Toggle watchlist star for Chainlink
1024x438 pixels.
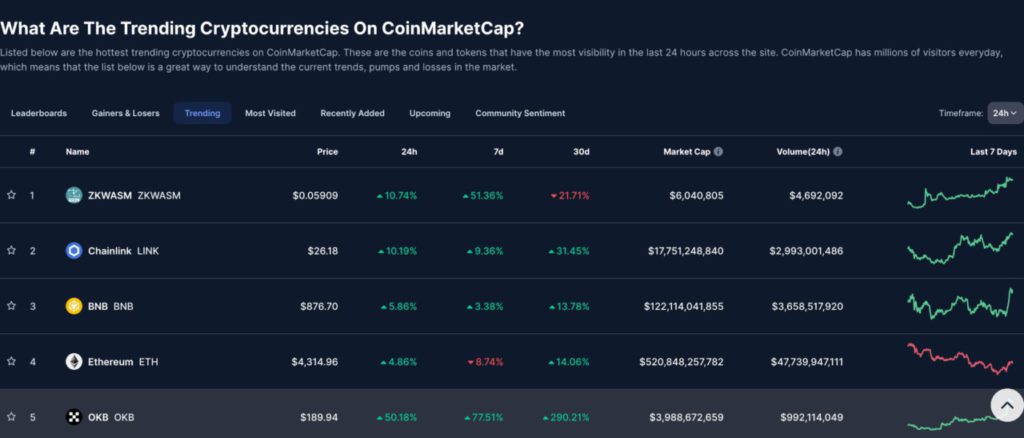coord(11,251)
